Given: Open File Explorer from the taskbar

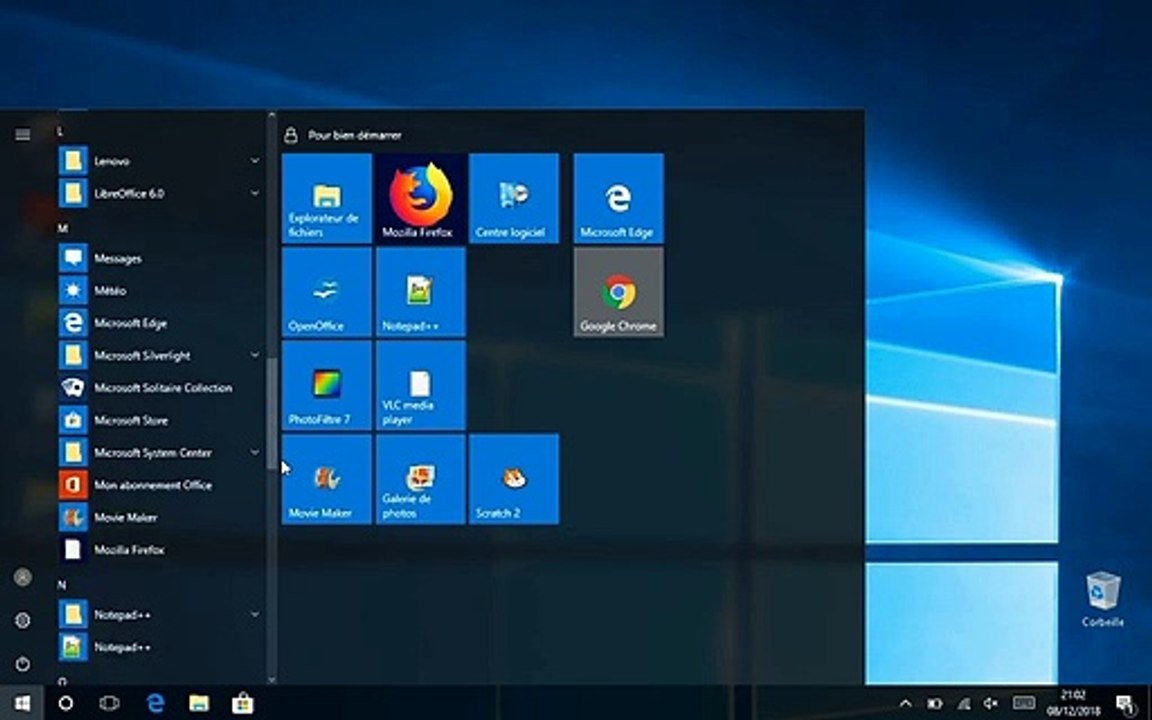Looking at the screenshot, I should point(198,703).
